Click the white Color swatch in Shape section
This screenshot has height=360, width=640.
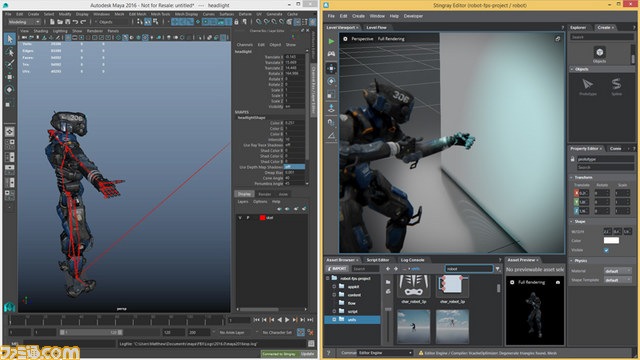611,241
